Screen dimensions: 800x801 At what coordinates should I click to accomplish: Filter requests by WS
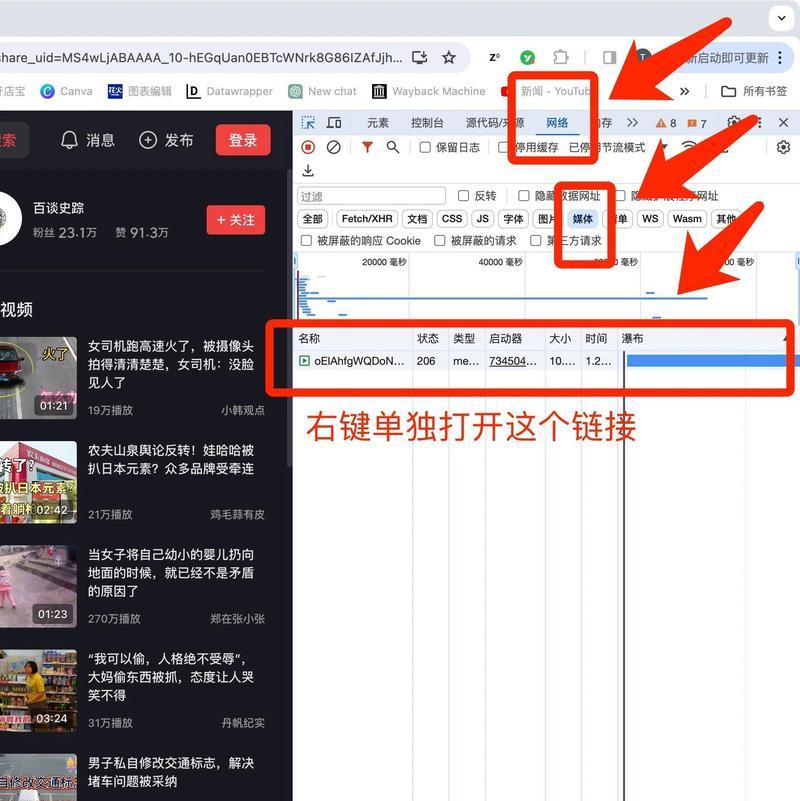point(650,219)
